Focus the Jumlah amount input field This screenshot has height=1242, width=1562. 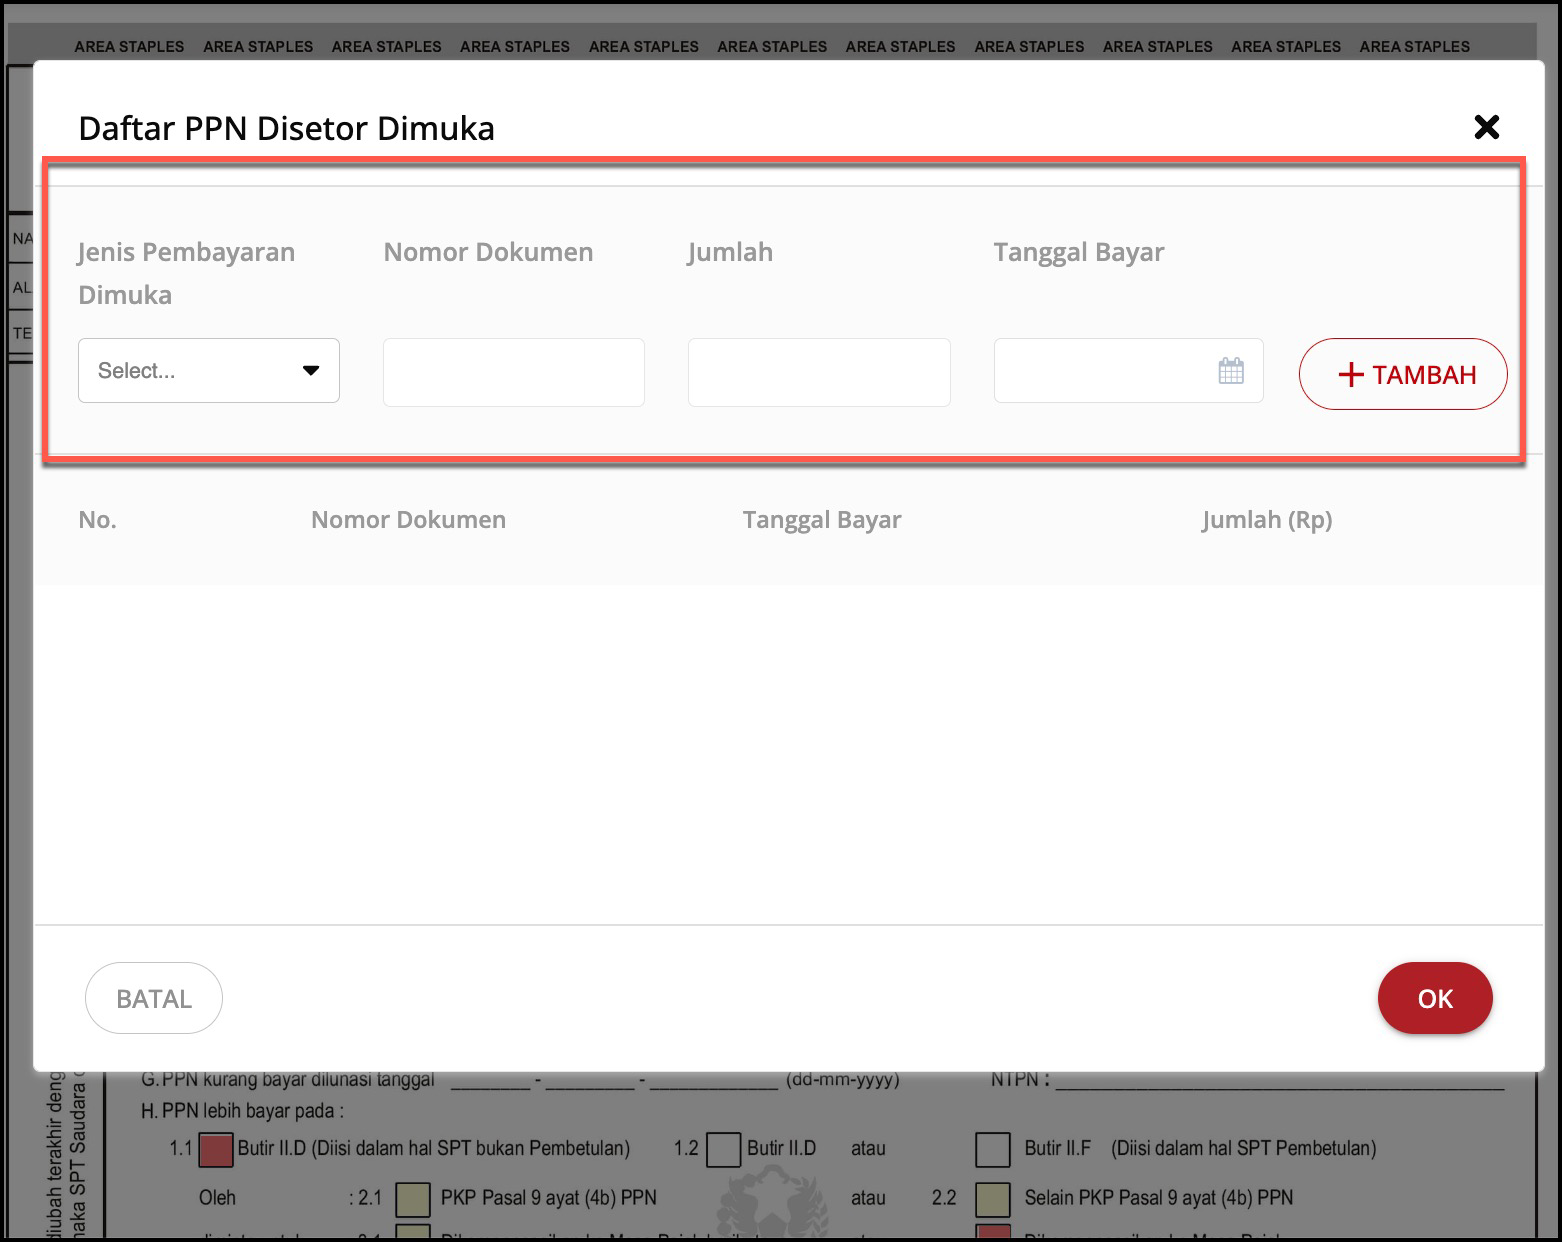click(818, 372)
